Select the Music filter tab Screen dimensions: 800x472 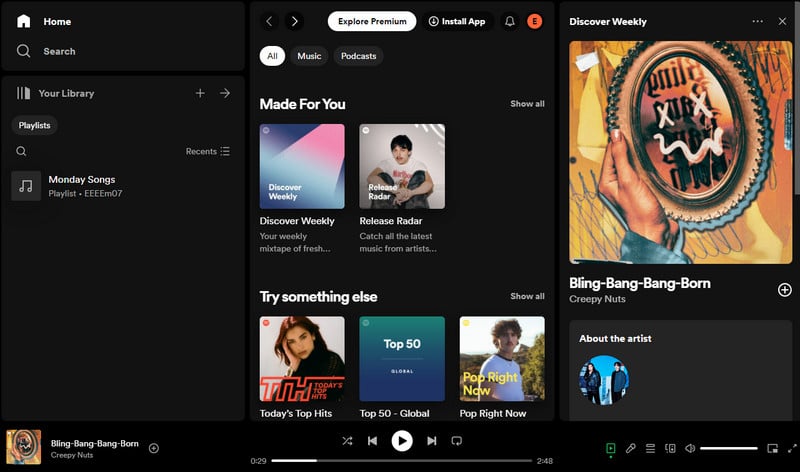point(309,56)
